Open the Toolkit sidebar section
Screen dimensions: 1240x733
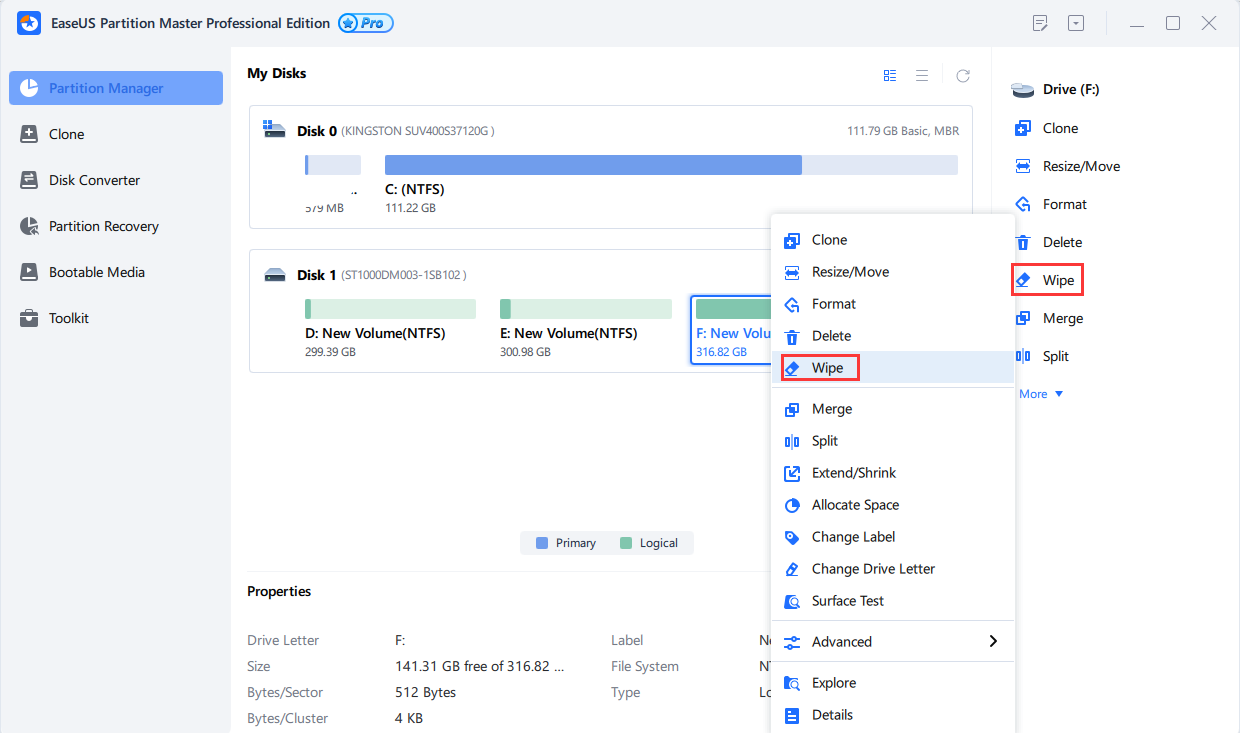68,318
